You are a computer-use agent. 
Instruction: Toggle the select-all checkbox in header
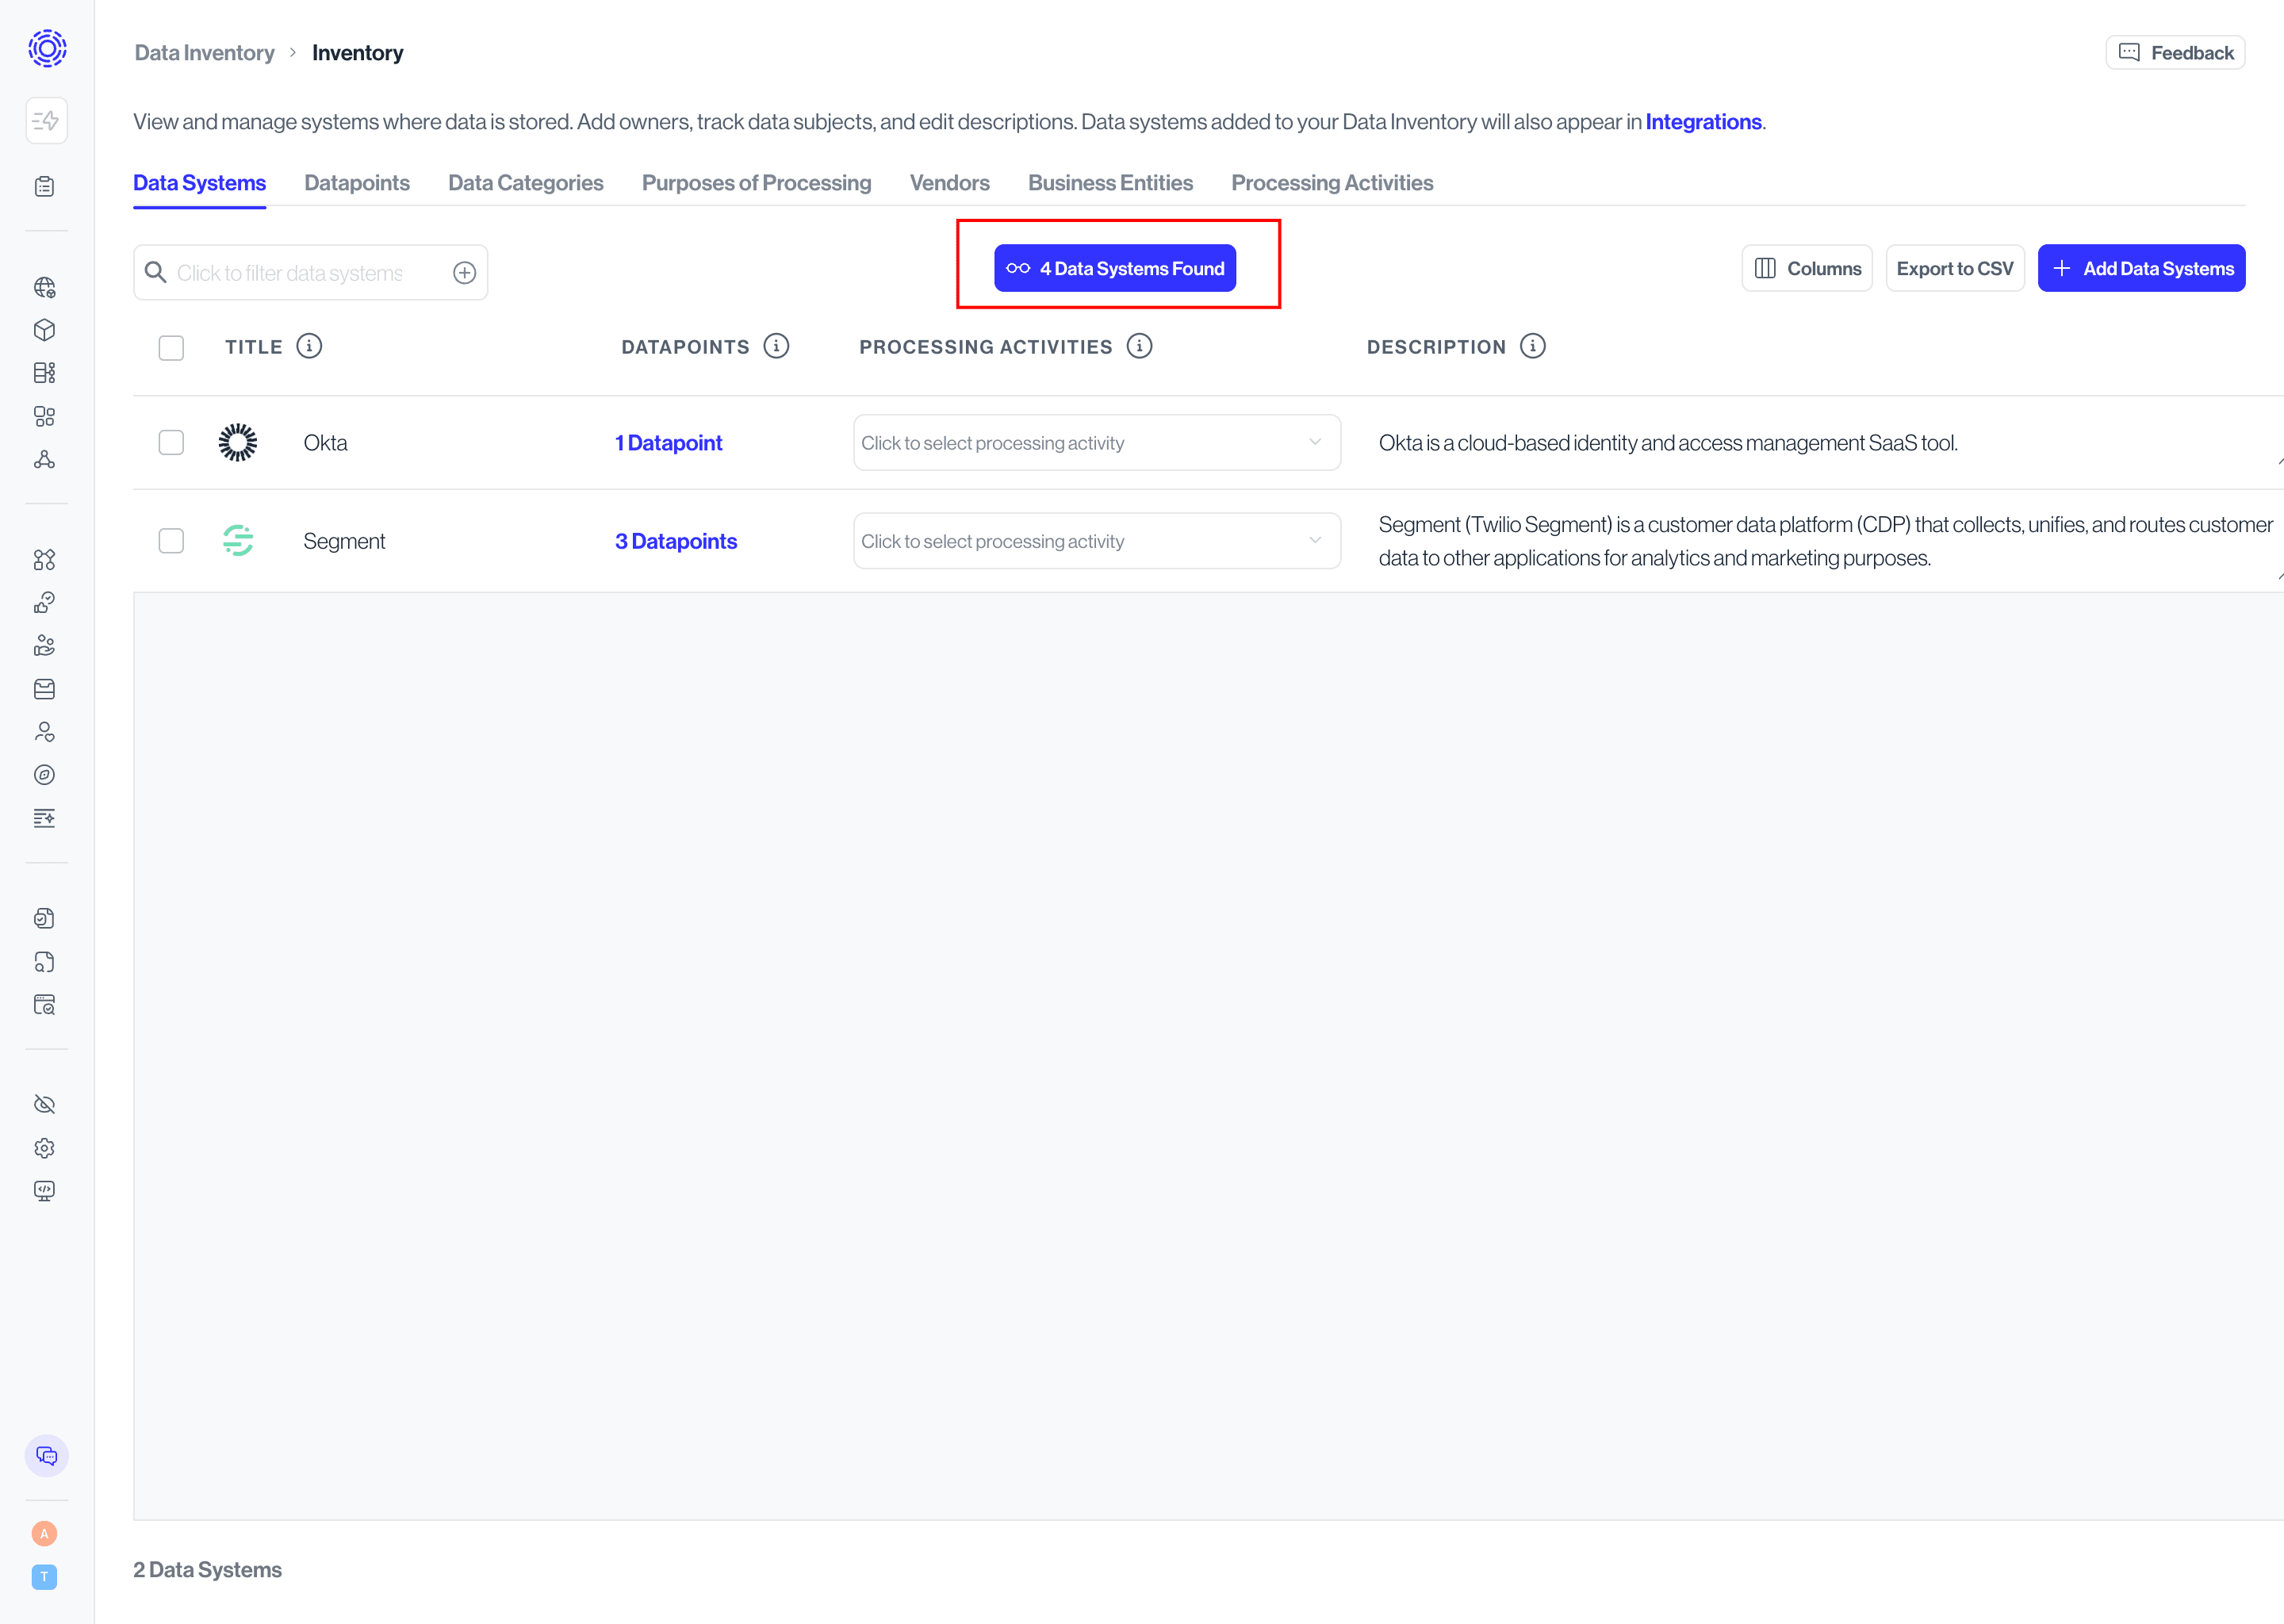[171, 347]
